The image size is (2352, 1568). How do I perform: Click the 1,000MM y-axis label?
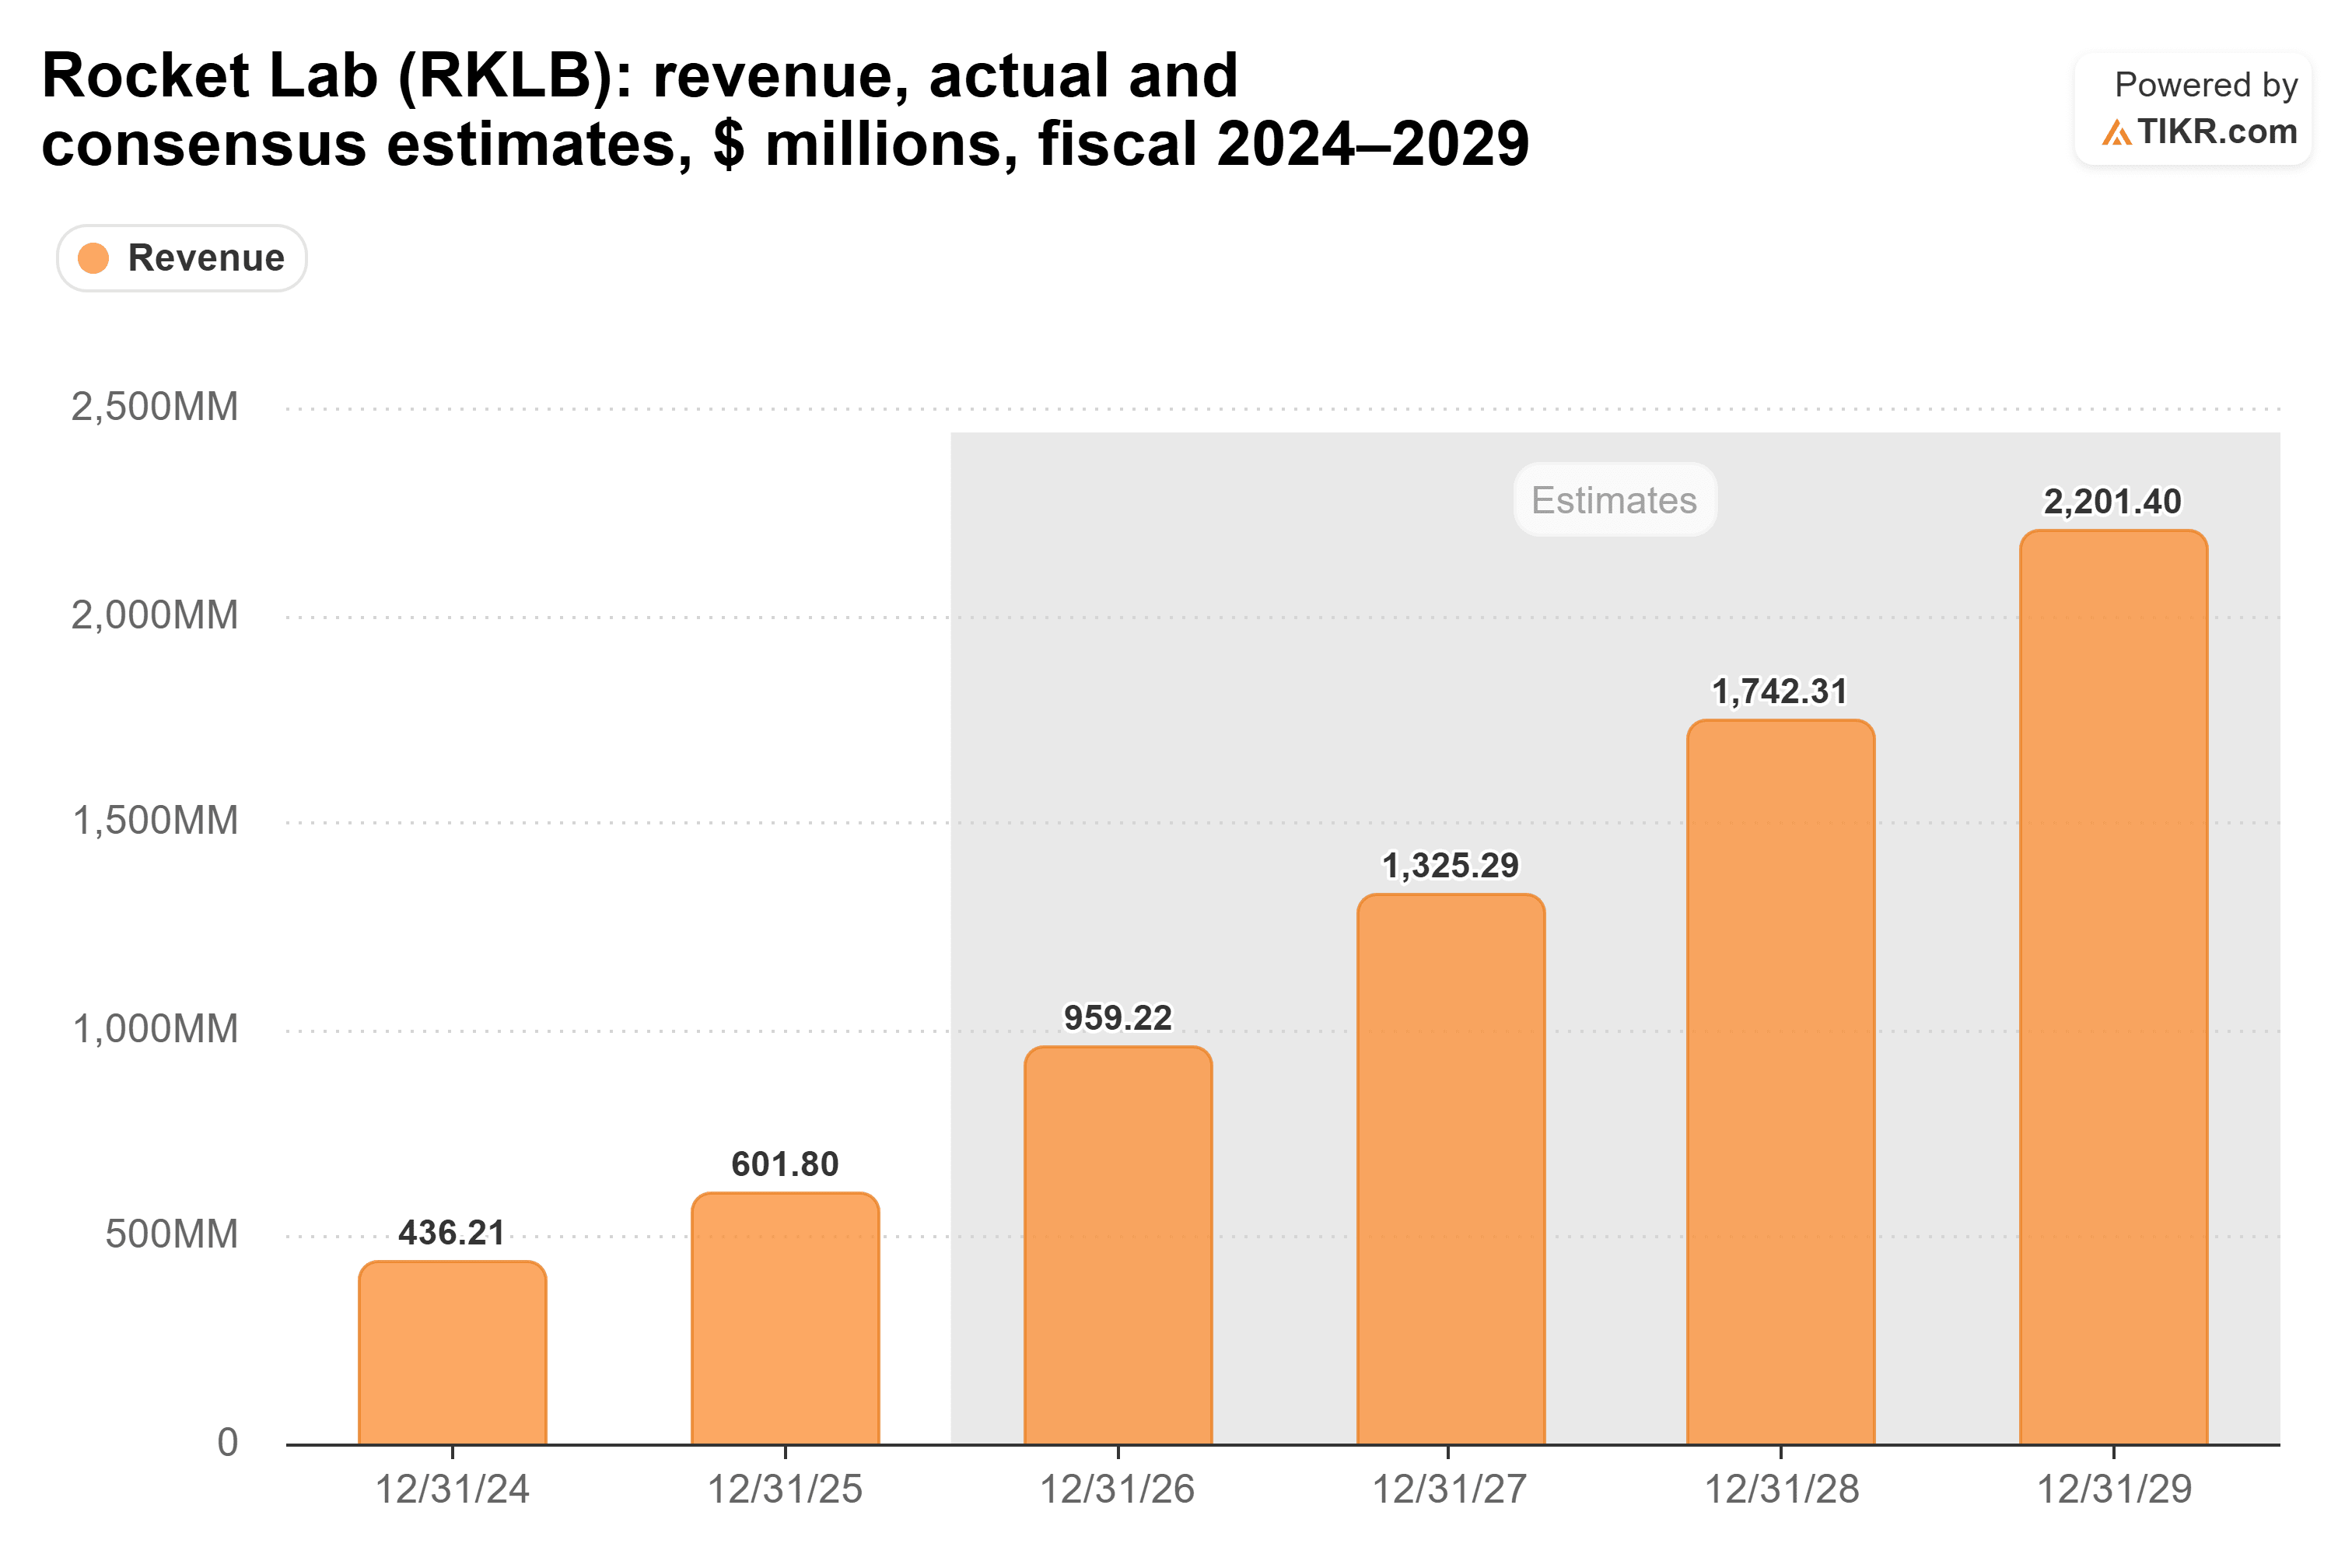[156, 1030]
